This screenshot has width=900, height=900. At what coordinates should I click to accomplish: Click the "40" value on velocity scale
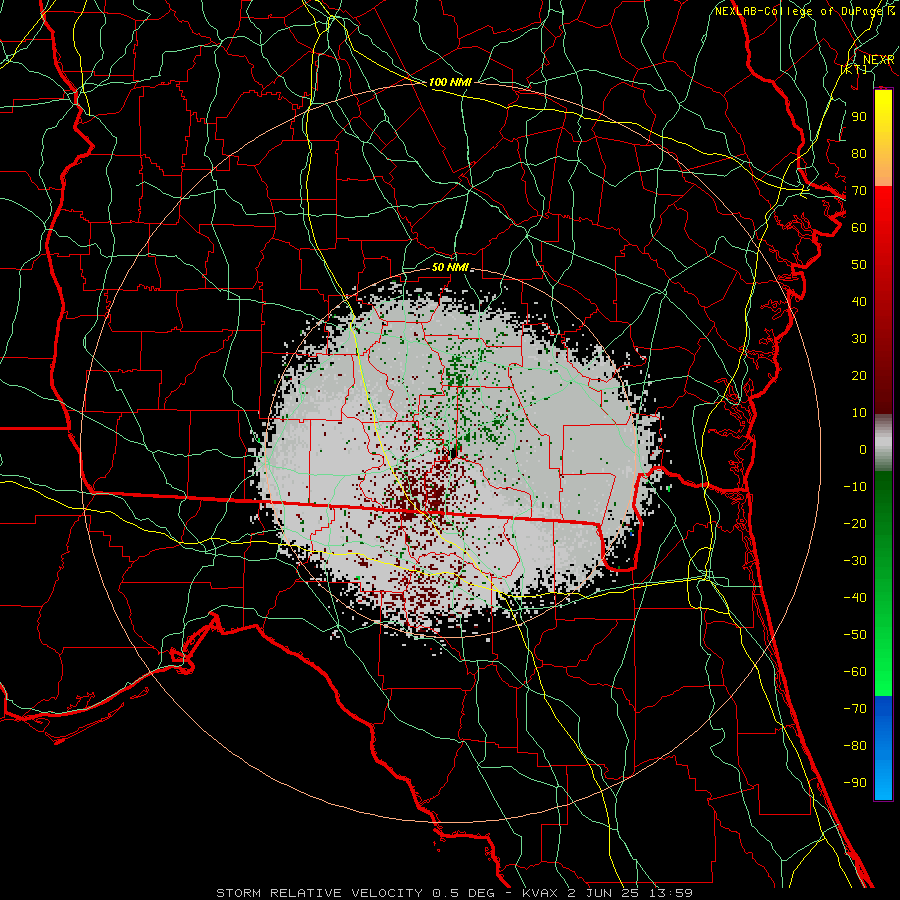(x=859, y=301)
